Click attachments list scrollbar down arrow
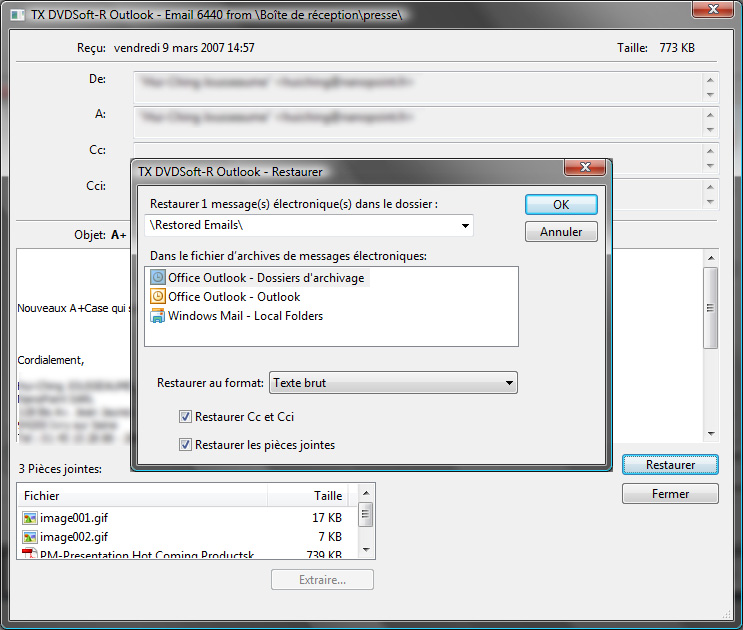The height and width of the screenshot is (630, 743). pos(366,550)
